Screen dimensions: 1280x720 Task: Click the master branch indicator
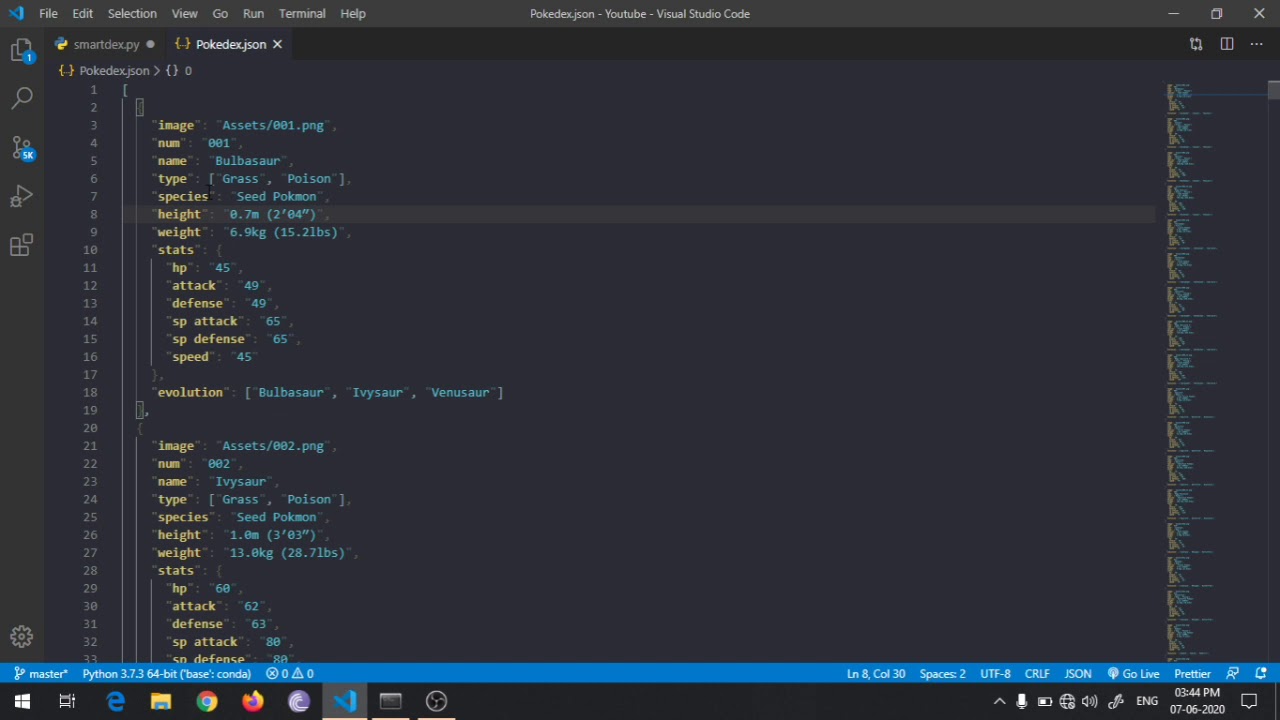41,674
